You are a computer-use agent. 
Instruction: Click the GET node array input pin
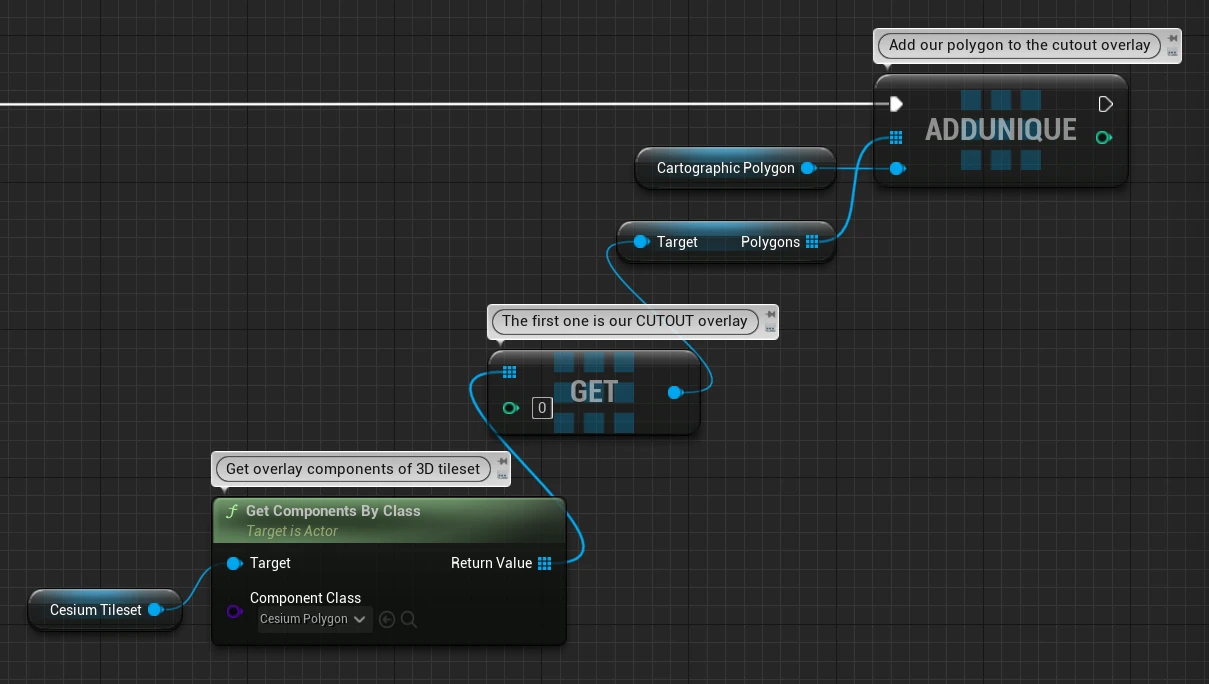click(x=509, y=373)
